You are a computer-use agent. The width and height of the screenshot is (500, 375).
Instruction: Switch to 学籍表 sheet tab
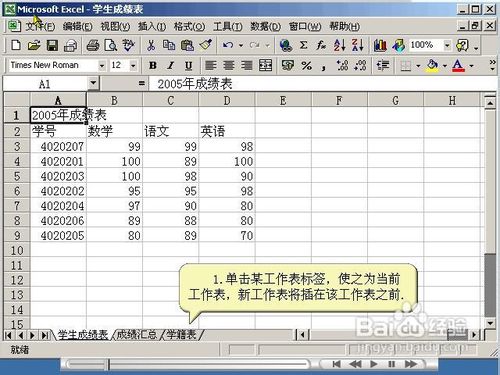[181, 334]
